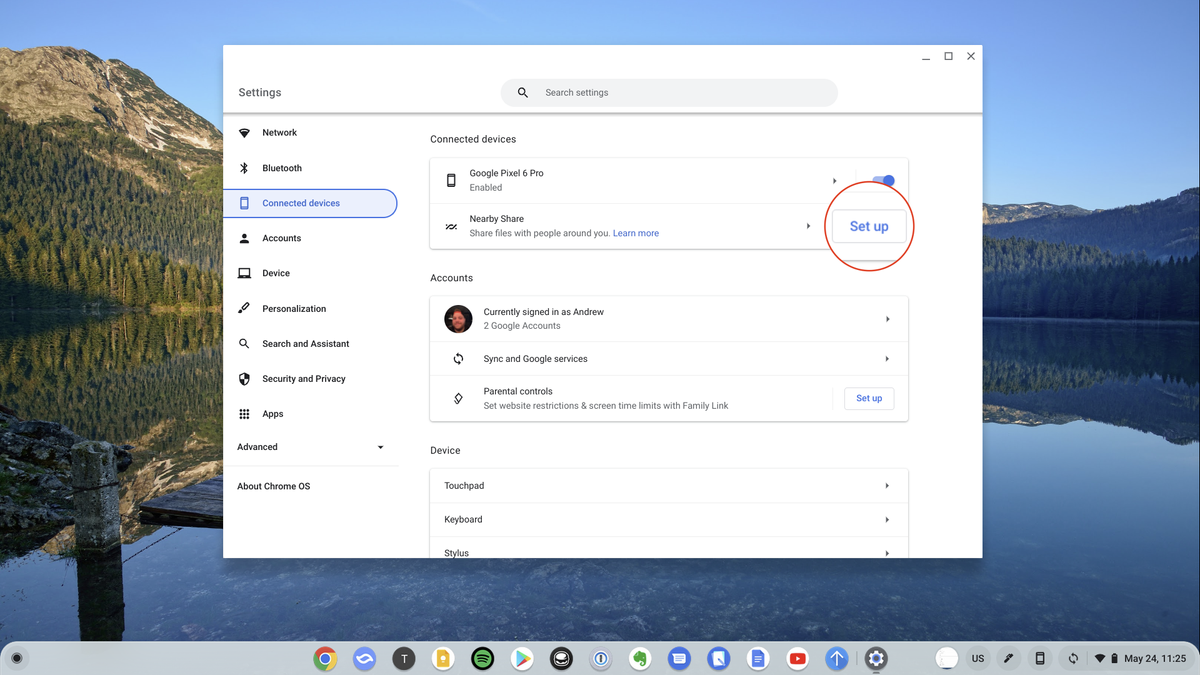This screenshot has height=675, width=1200.
Task: Open Personalization settings
Action: 294,308
